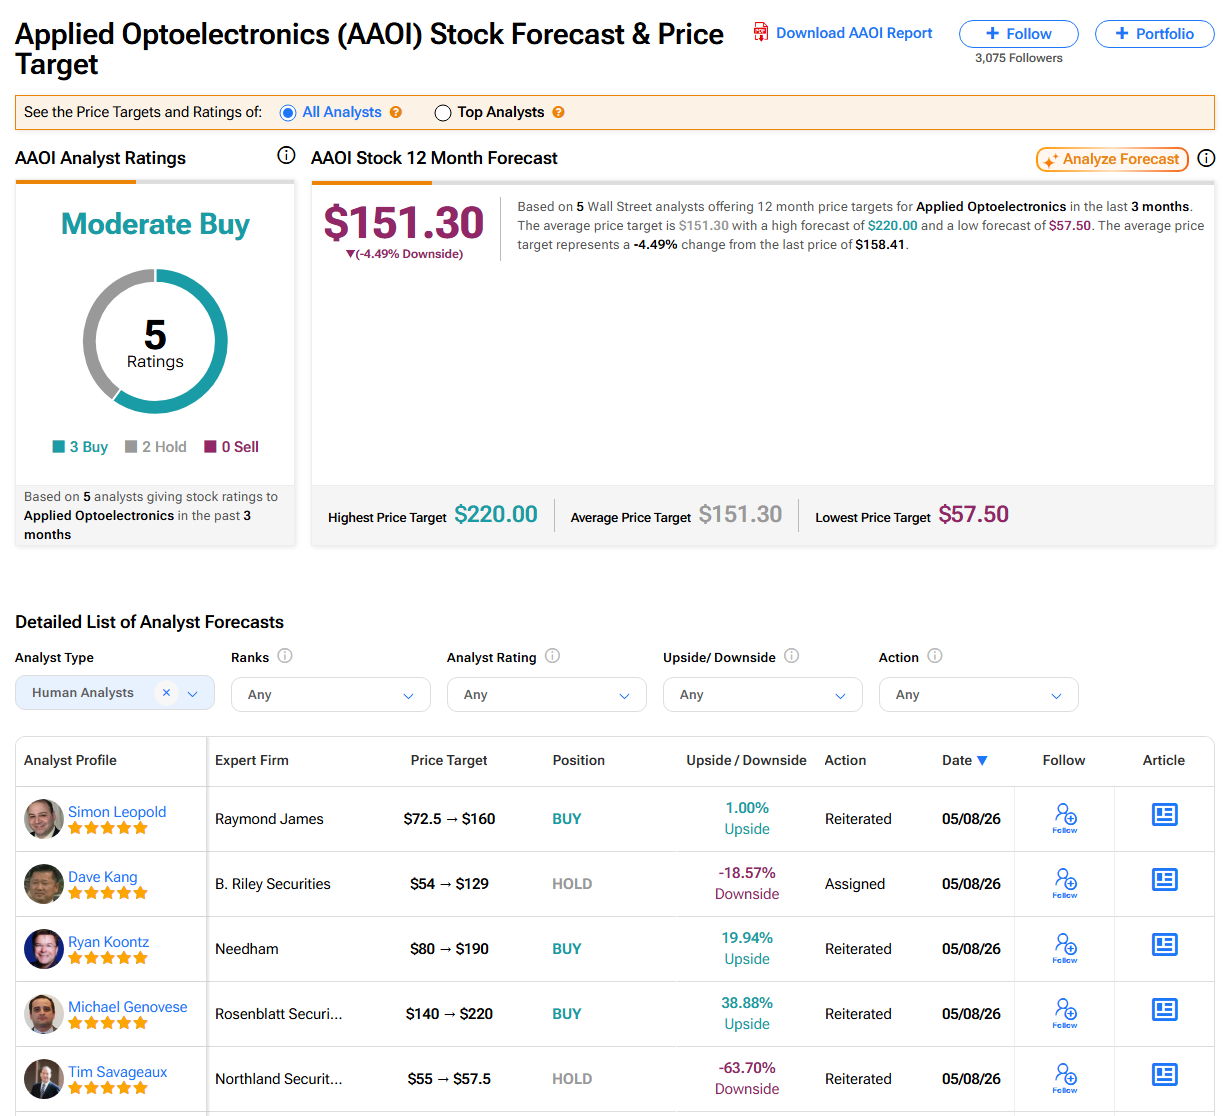Screen dimensions: 1224x1116
Task: Click the 5 Ratings donut chart
Action: (x=155, y=341)
